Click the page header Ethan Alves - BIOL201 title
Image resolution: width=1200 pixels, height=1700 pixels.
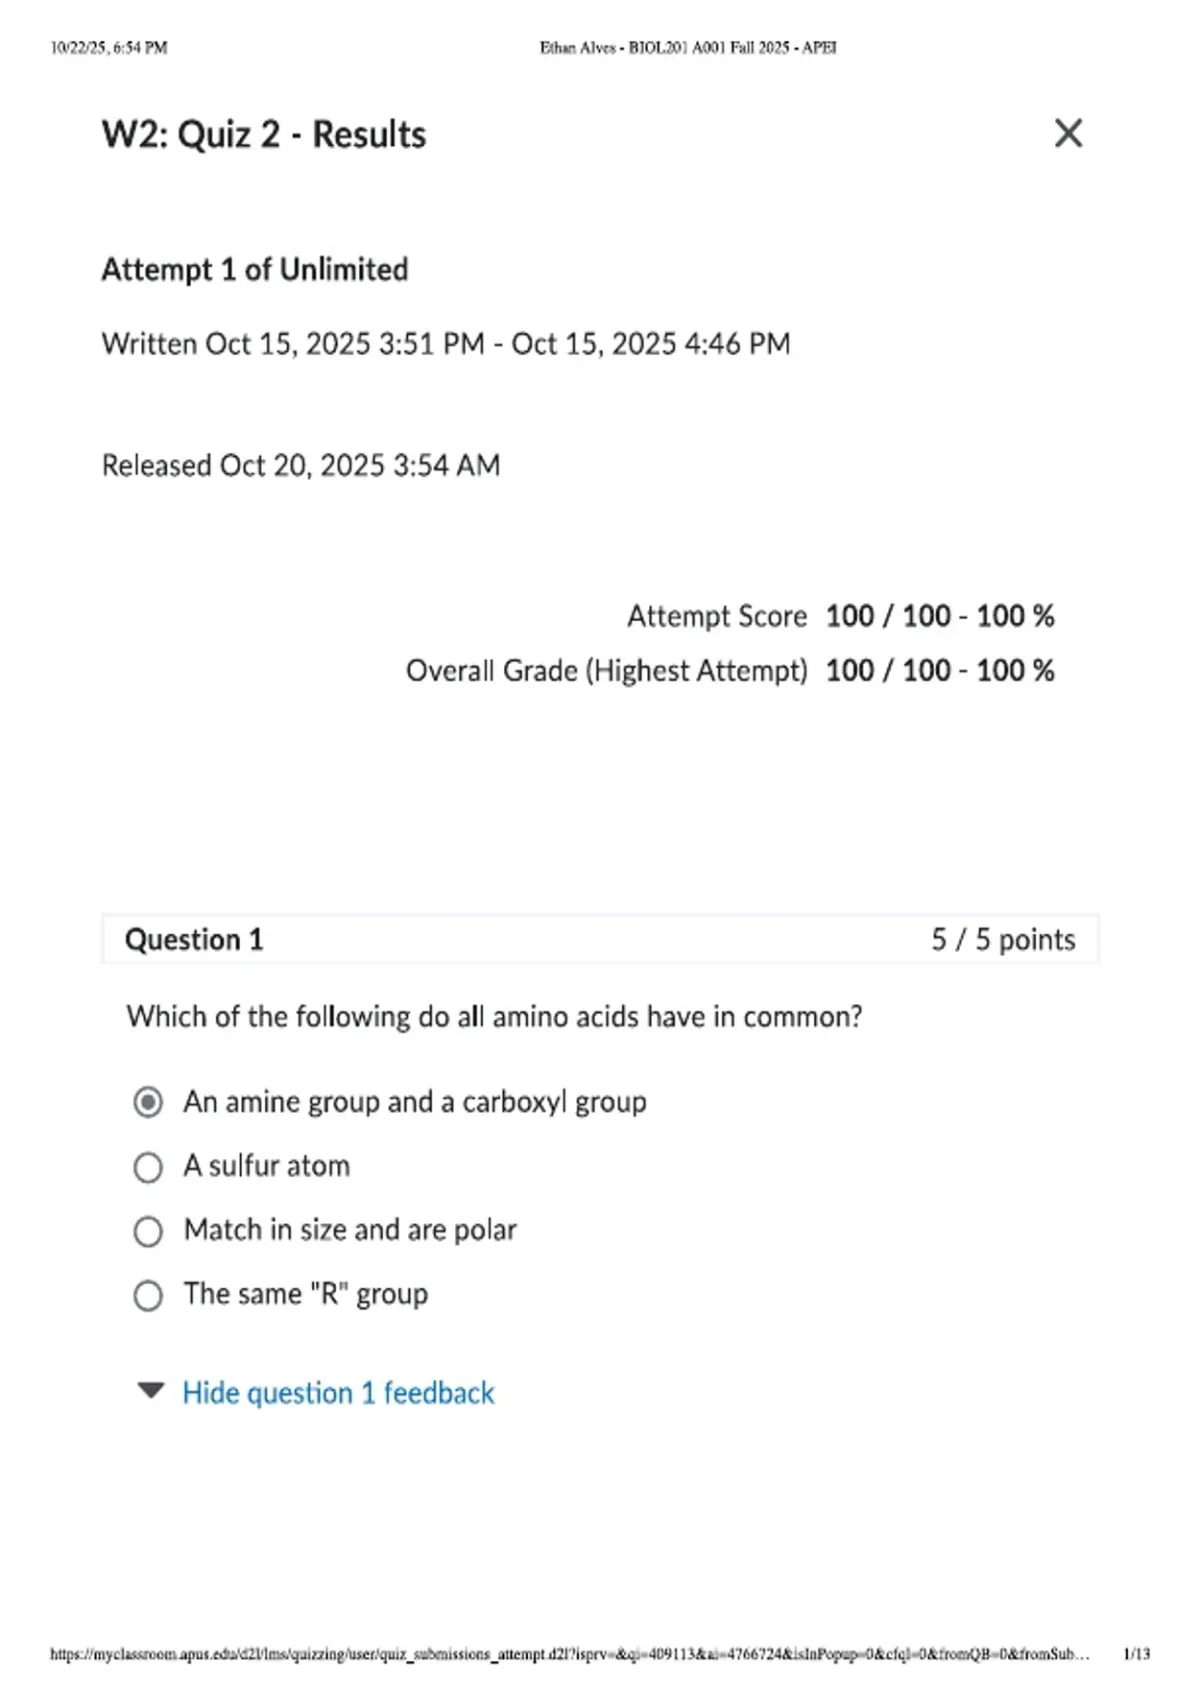pos(688,47)
